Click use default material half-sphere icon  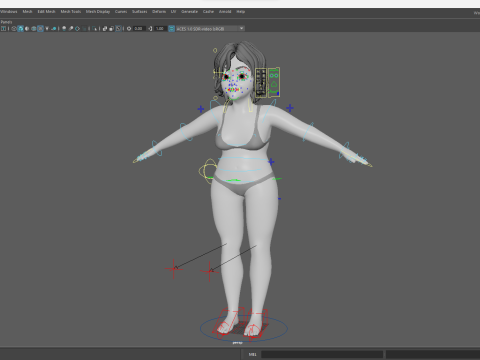(27, 29)
